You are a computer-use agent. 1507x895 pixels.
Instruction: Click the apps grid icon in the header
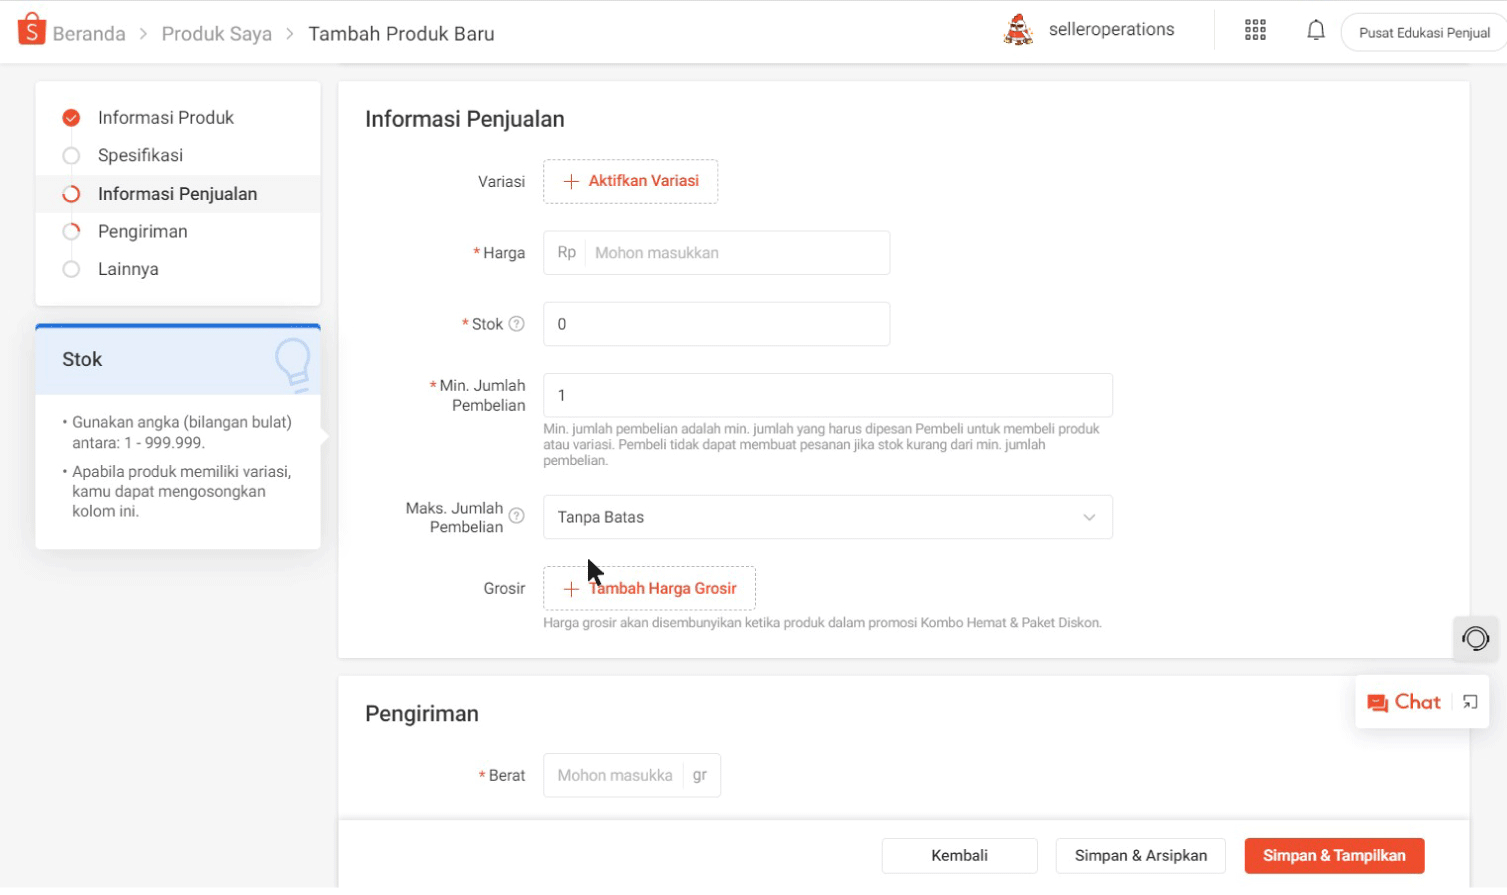(1253, 29)
